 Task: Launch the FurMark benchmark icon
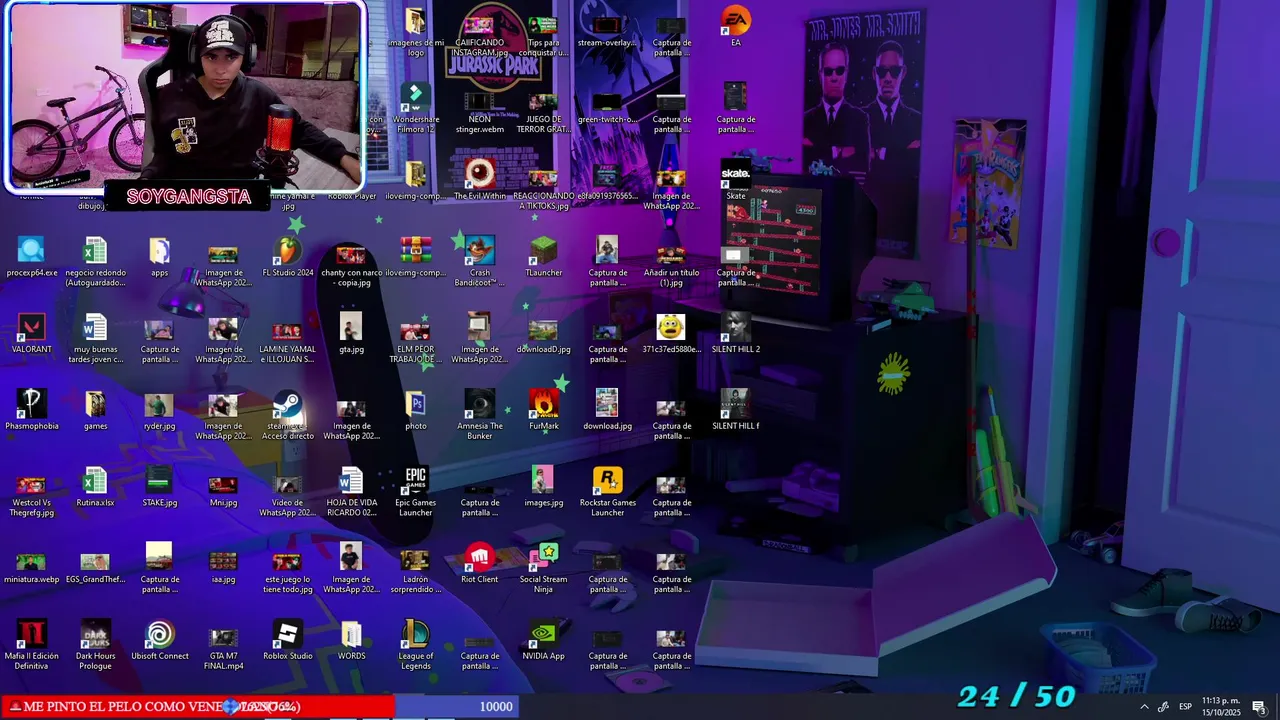point(544,410)
